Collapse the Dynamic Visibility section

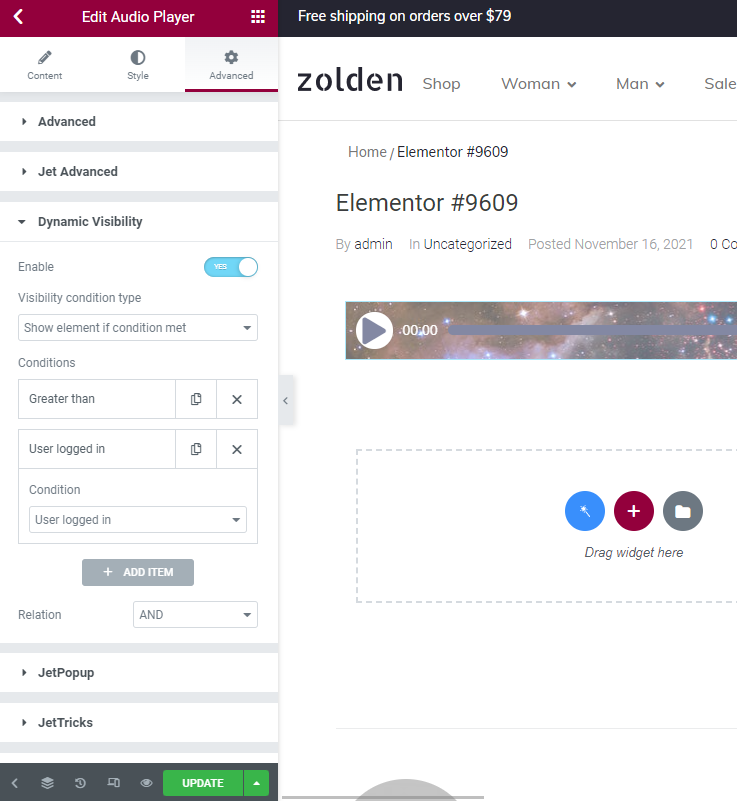(x=139, y=222)
